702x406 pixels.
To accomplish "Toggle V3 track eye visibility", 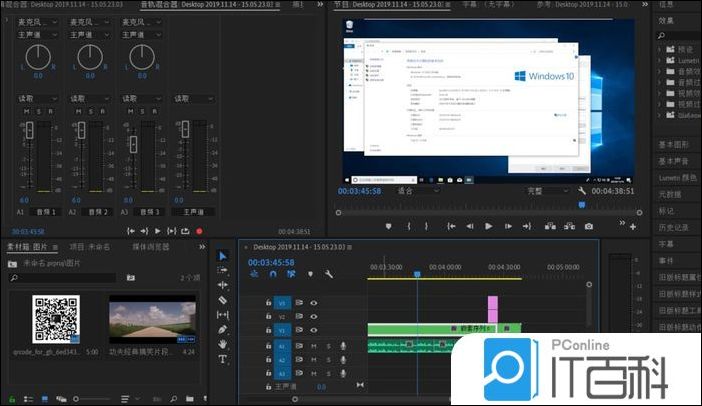I will coord(314,302).
